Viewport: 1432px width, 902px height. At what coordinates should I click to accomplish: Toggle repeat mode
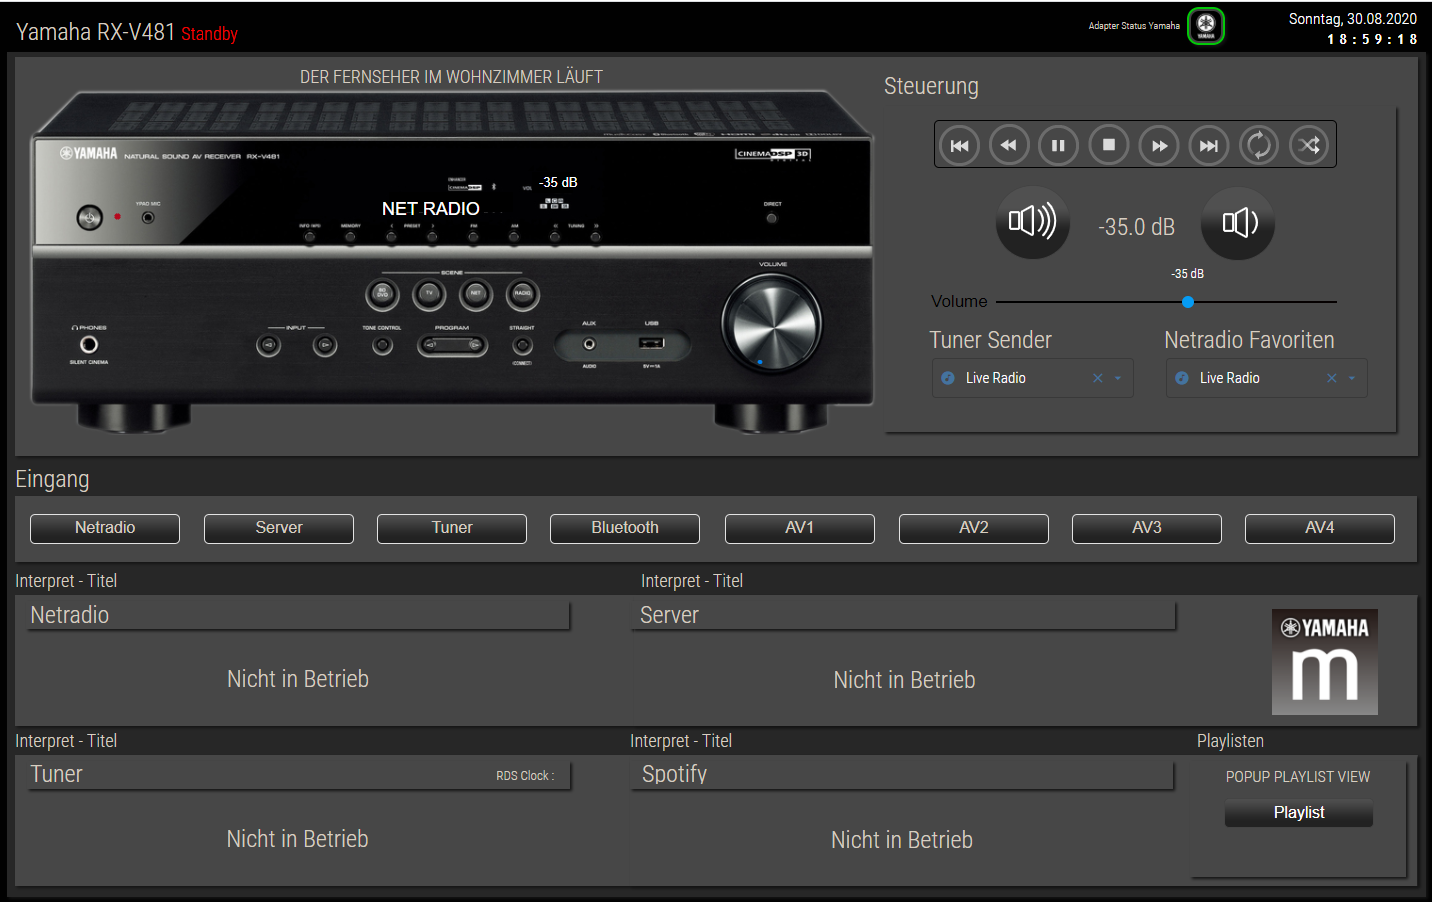[x=1258, y=145]
